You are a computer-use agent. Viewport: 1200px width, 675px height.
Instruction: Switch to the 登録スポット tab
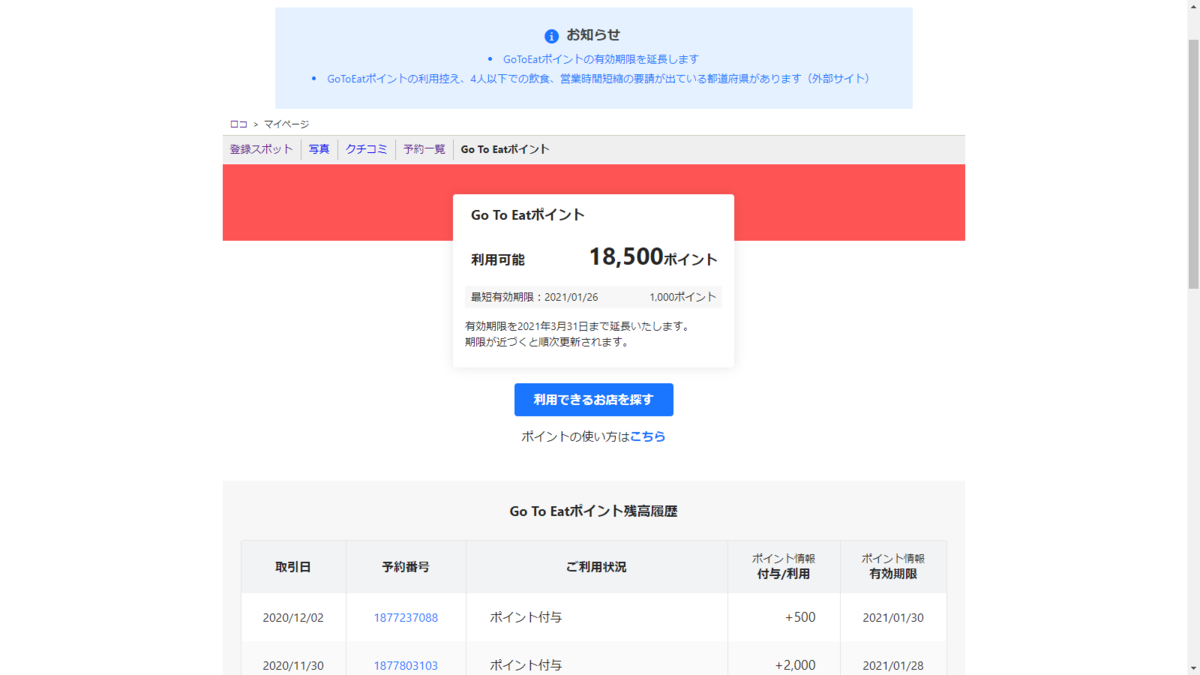[x=261, y=149]
